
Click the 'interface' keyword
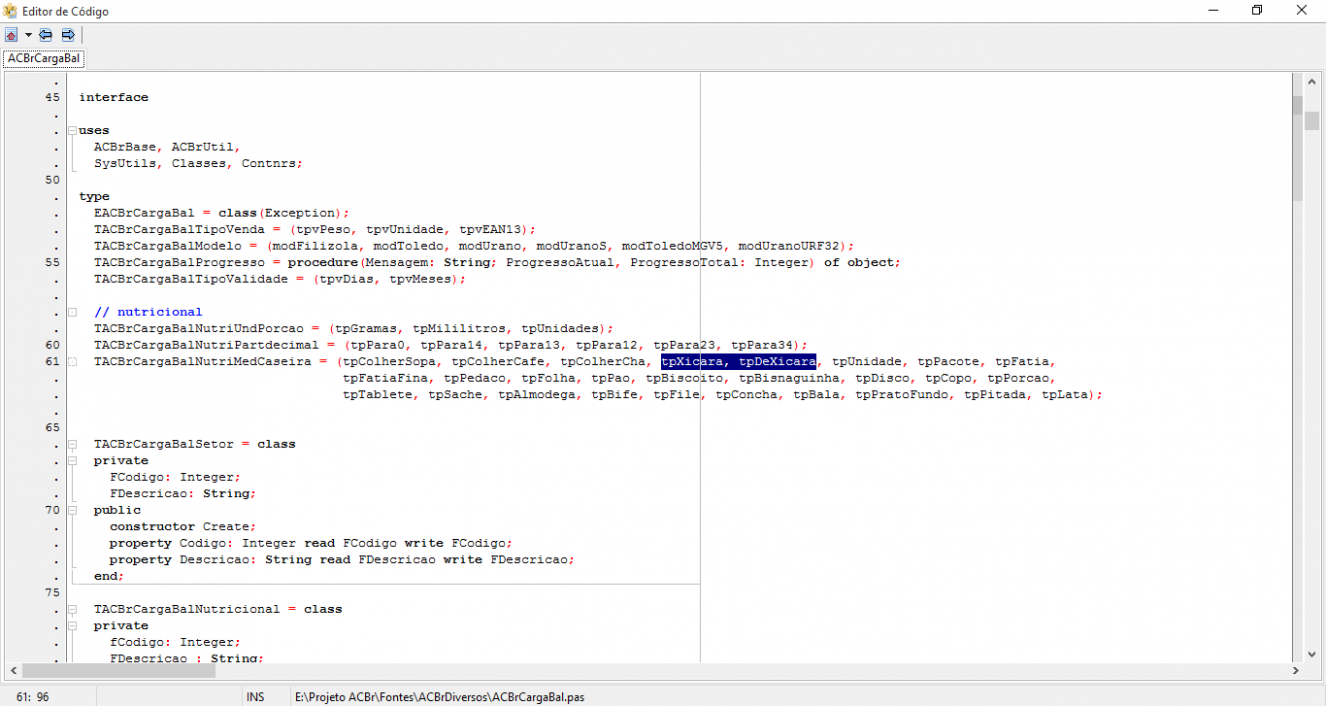pos(114,97)
